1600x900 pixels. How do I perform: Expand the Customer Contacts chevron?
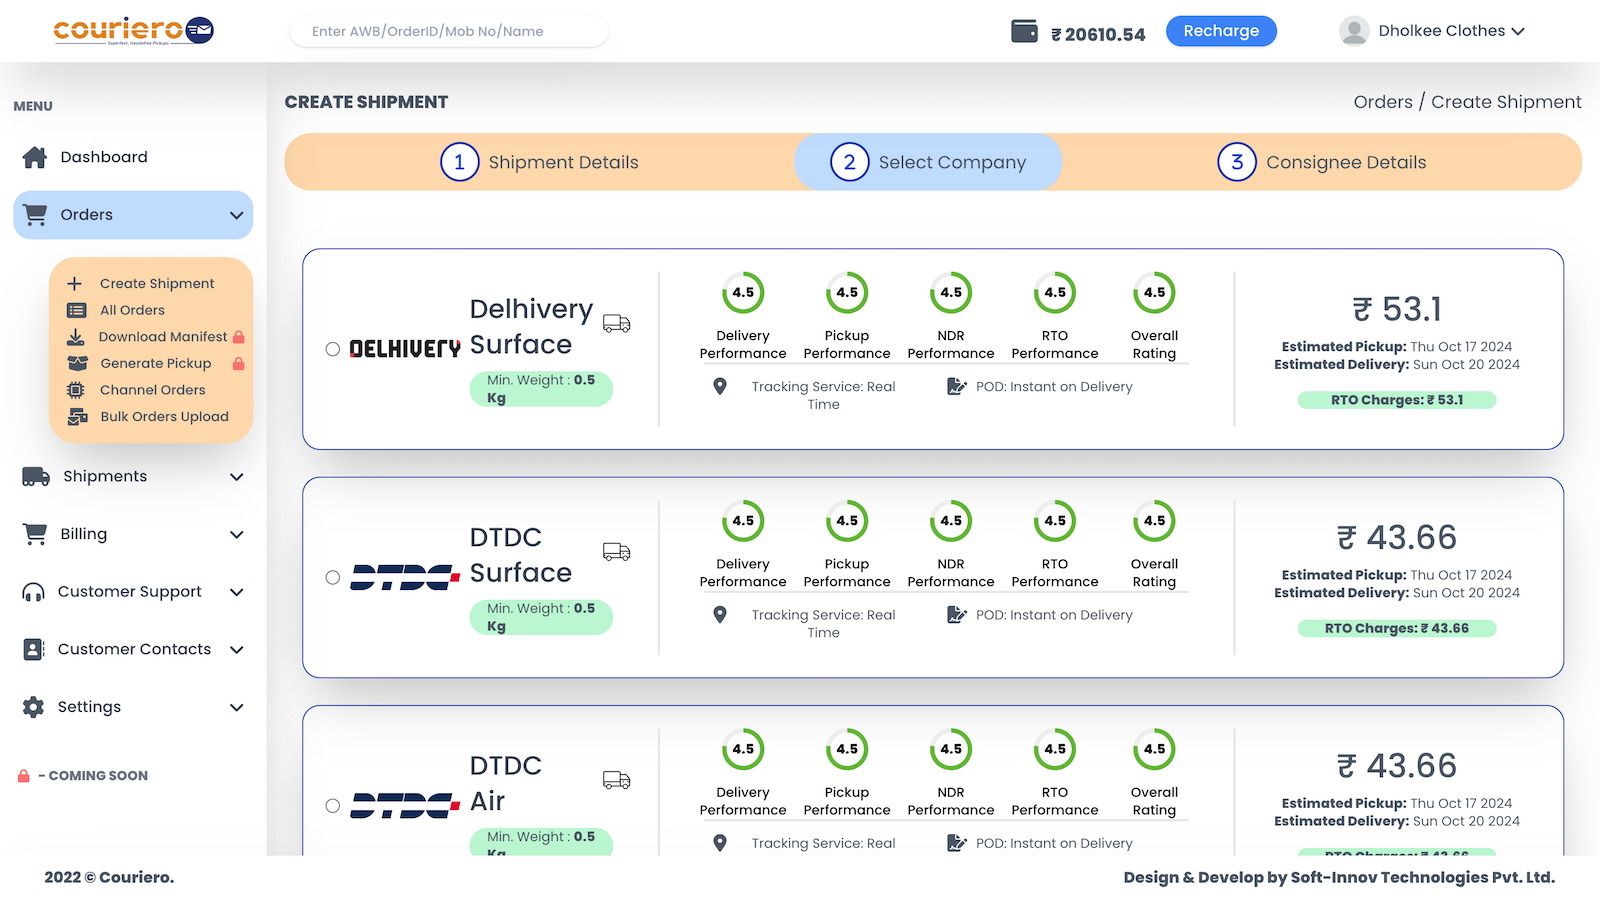[237, 649]
